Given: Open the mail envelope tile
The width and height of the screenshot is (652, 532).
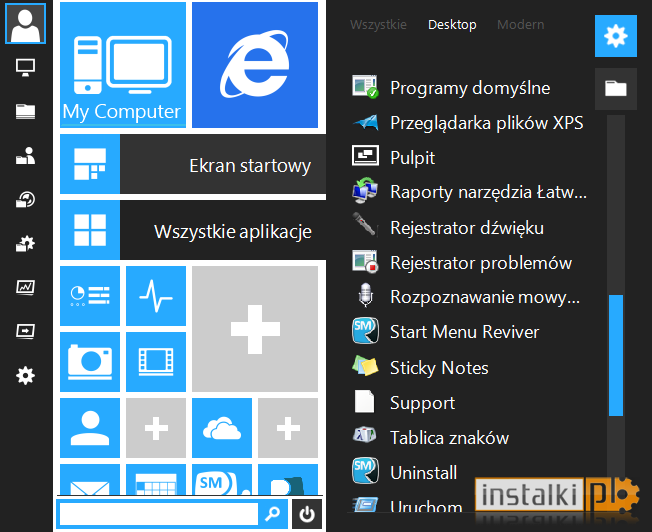Looking at the screenshot, I should tap(90, 479).
